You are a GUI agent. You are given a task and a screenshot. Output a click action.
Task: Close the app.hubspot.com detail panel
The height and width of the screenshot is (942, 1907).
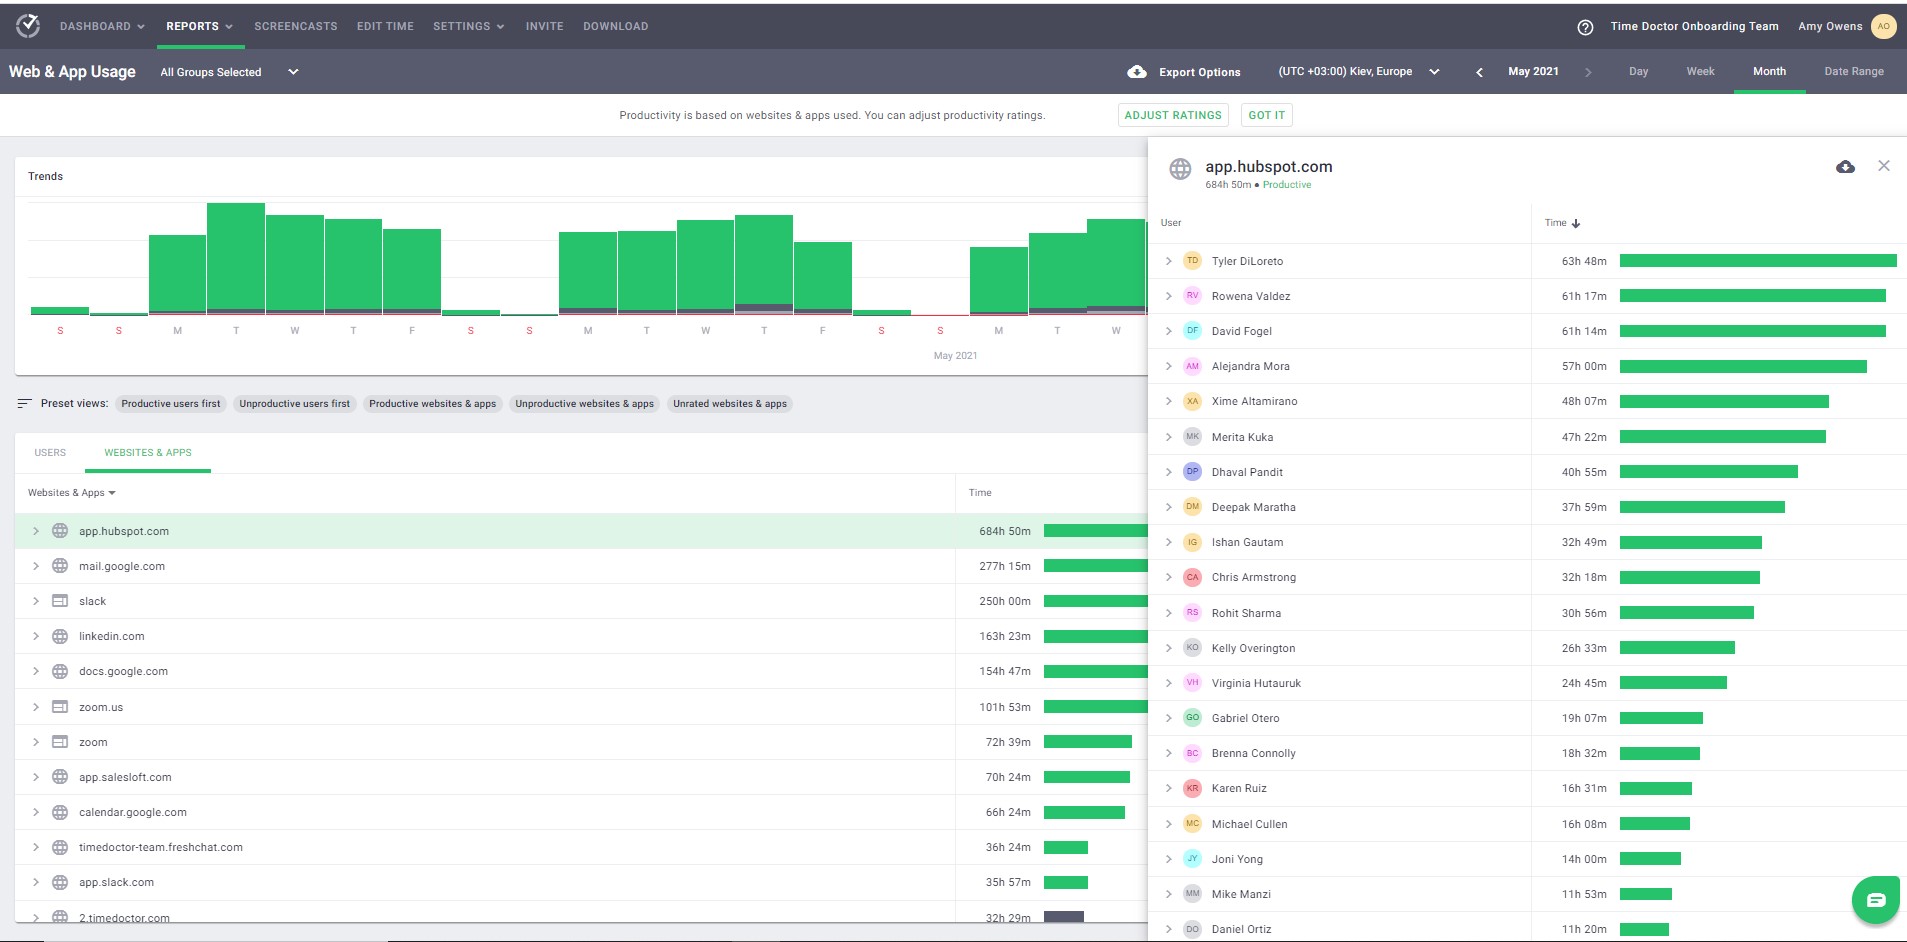pos(1884,166)
